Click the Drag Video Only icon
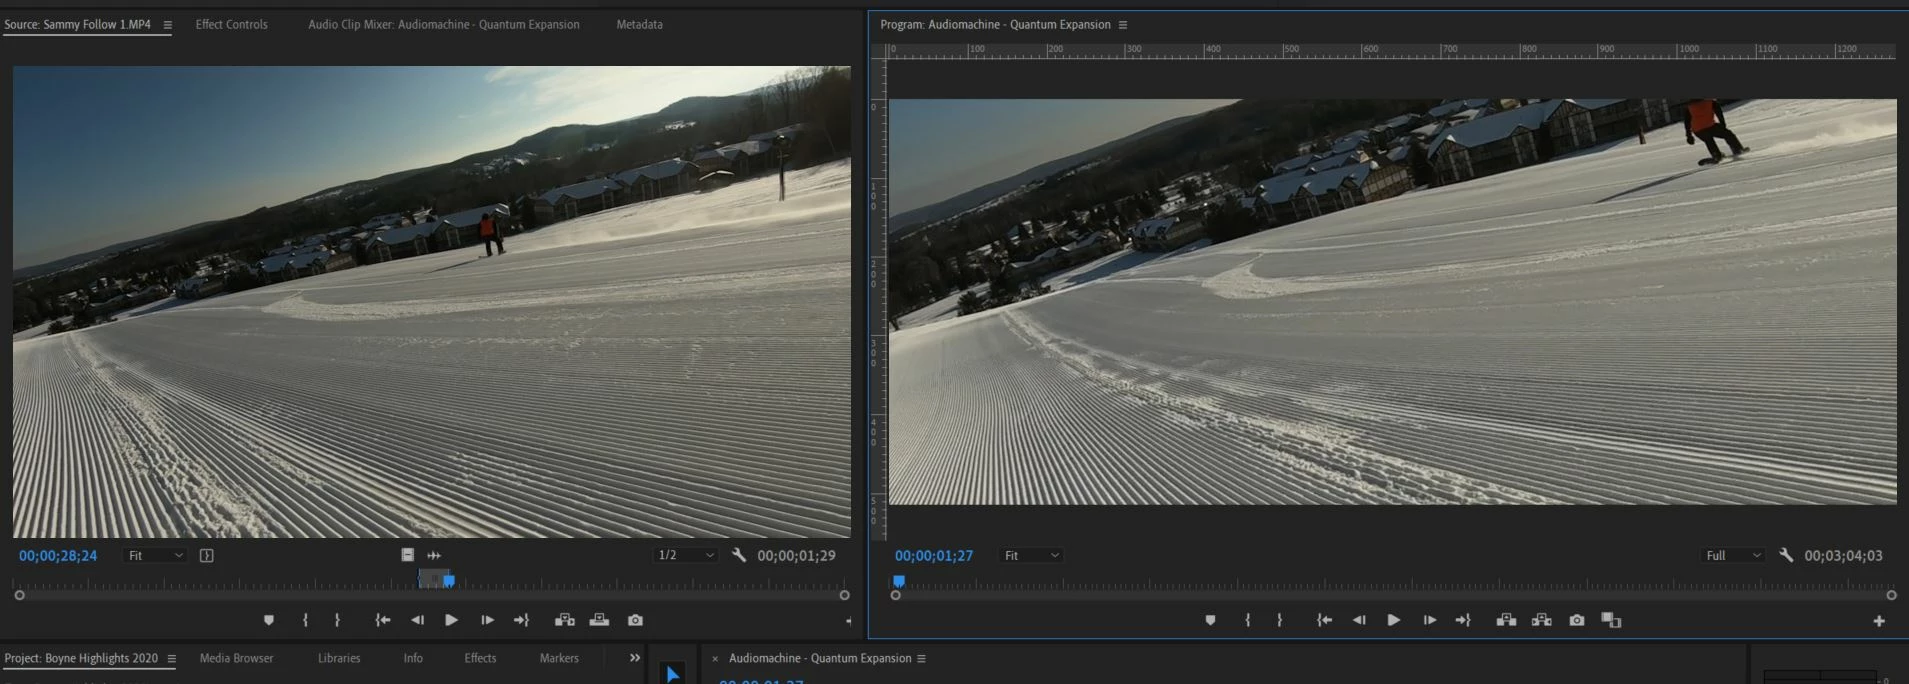The image size is (1909, 684). pos(408,555)
